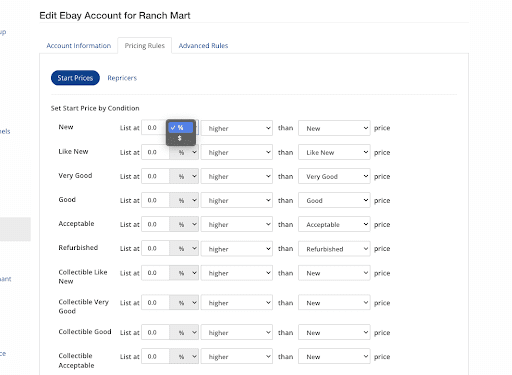Open the Advanced Rules tab

(203, 46)
